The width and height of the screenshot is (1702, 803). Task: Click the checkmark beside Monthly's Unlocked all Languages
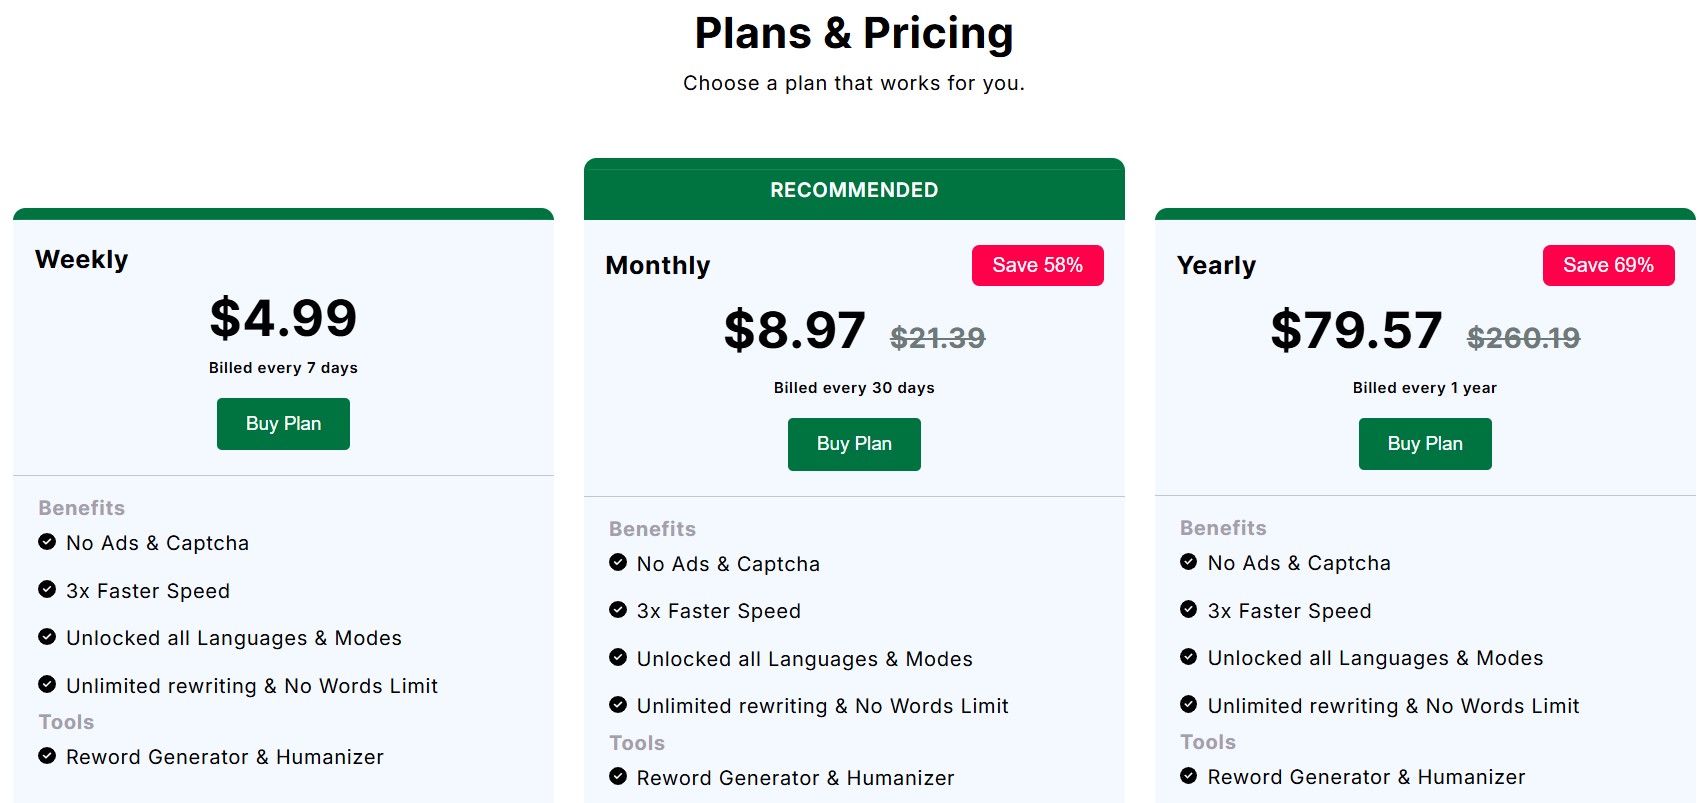coord(617,658)
